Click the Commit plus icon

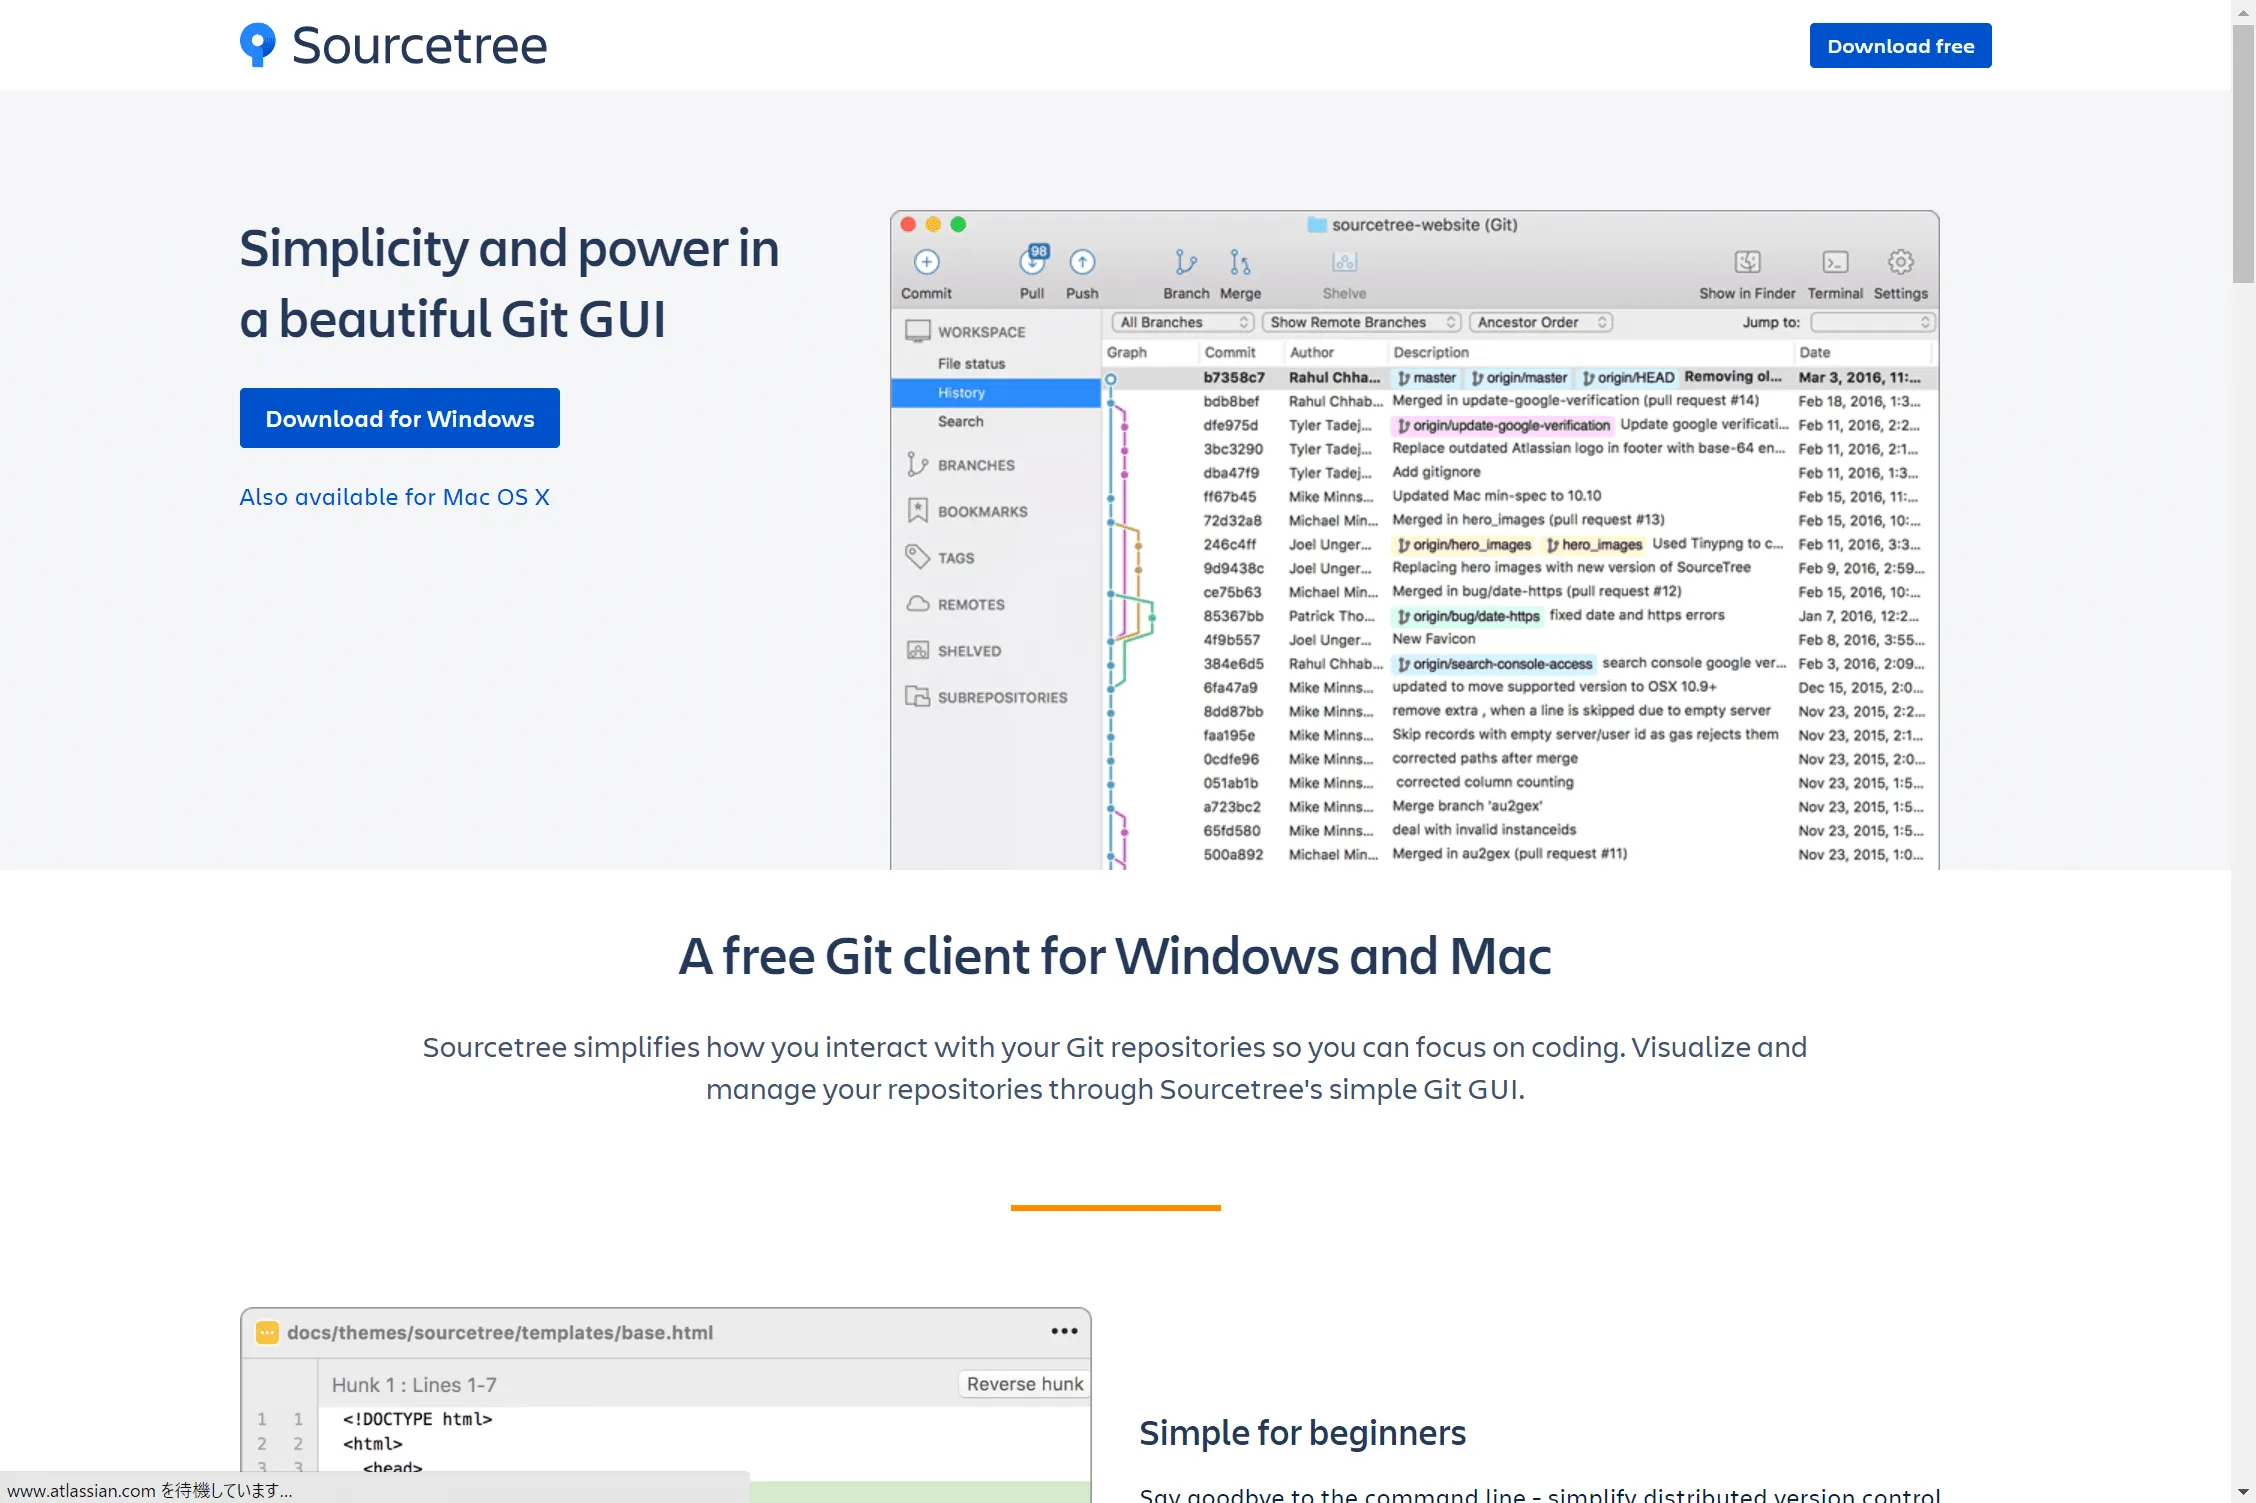(x=926, y=262)
